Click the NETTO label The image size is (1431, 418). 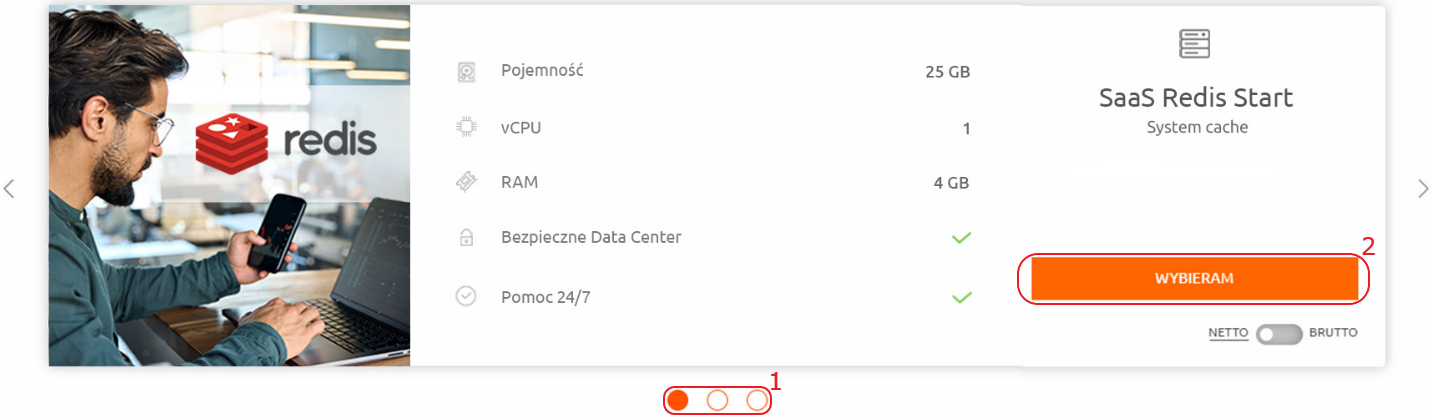(1228, 333)
